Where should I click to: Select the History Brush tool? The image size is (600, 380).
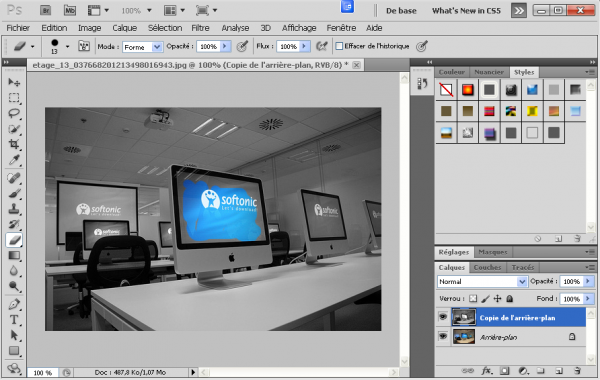point(14,224)
